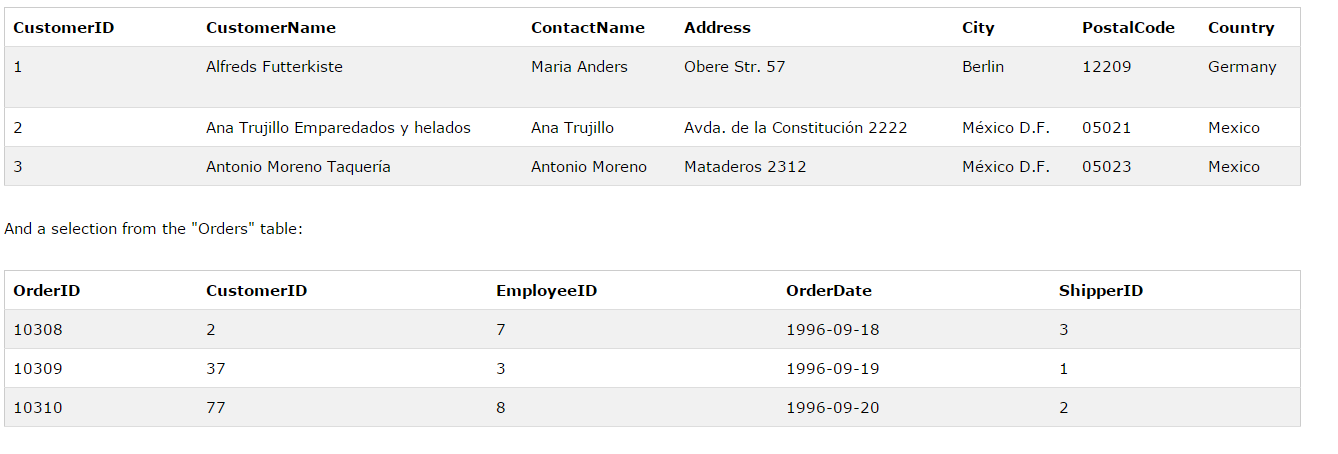Select order 10310 cell
This screenshot has height=454, width=1338.
click(38, 408)
